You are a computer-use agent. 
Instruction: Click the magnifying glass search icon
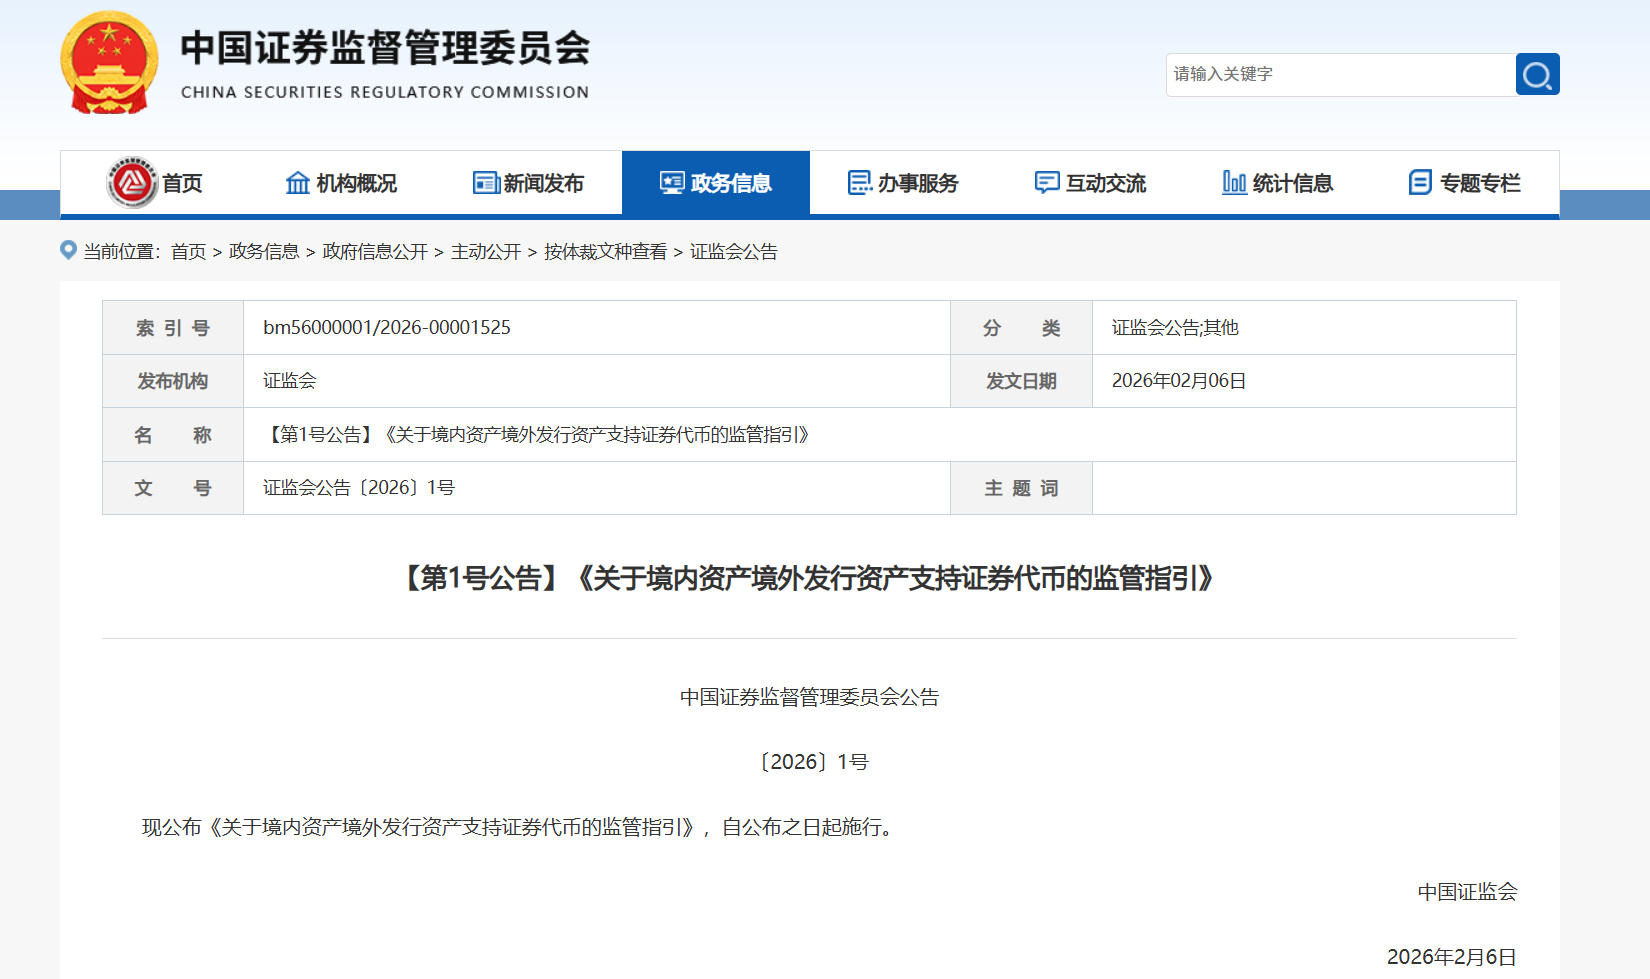(x=1536, y=74)
